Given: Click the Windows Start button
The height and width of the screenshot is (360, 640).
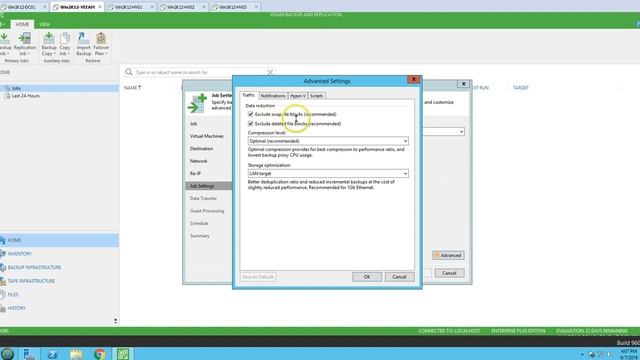Looking at the screenshot, I should tap(7, 353).
